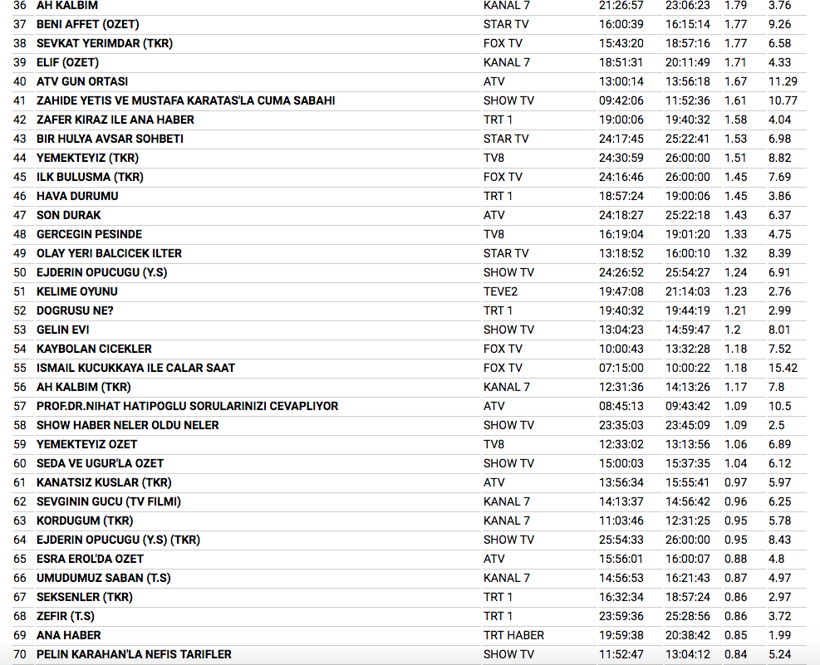Select ESRA EROL'DA OZET program

90,559
